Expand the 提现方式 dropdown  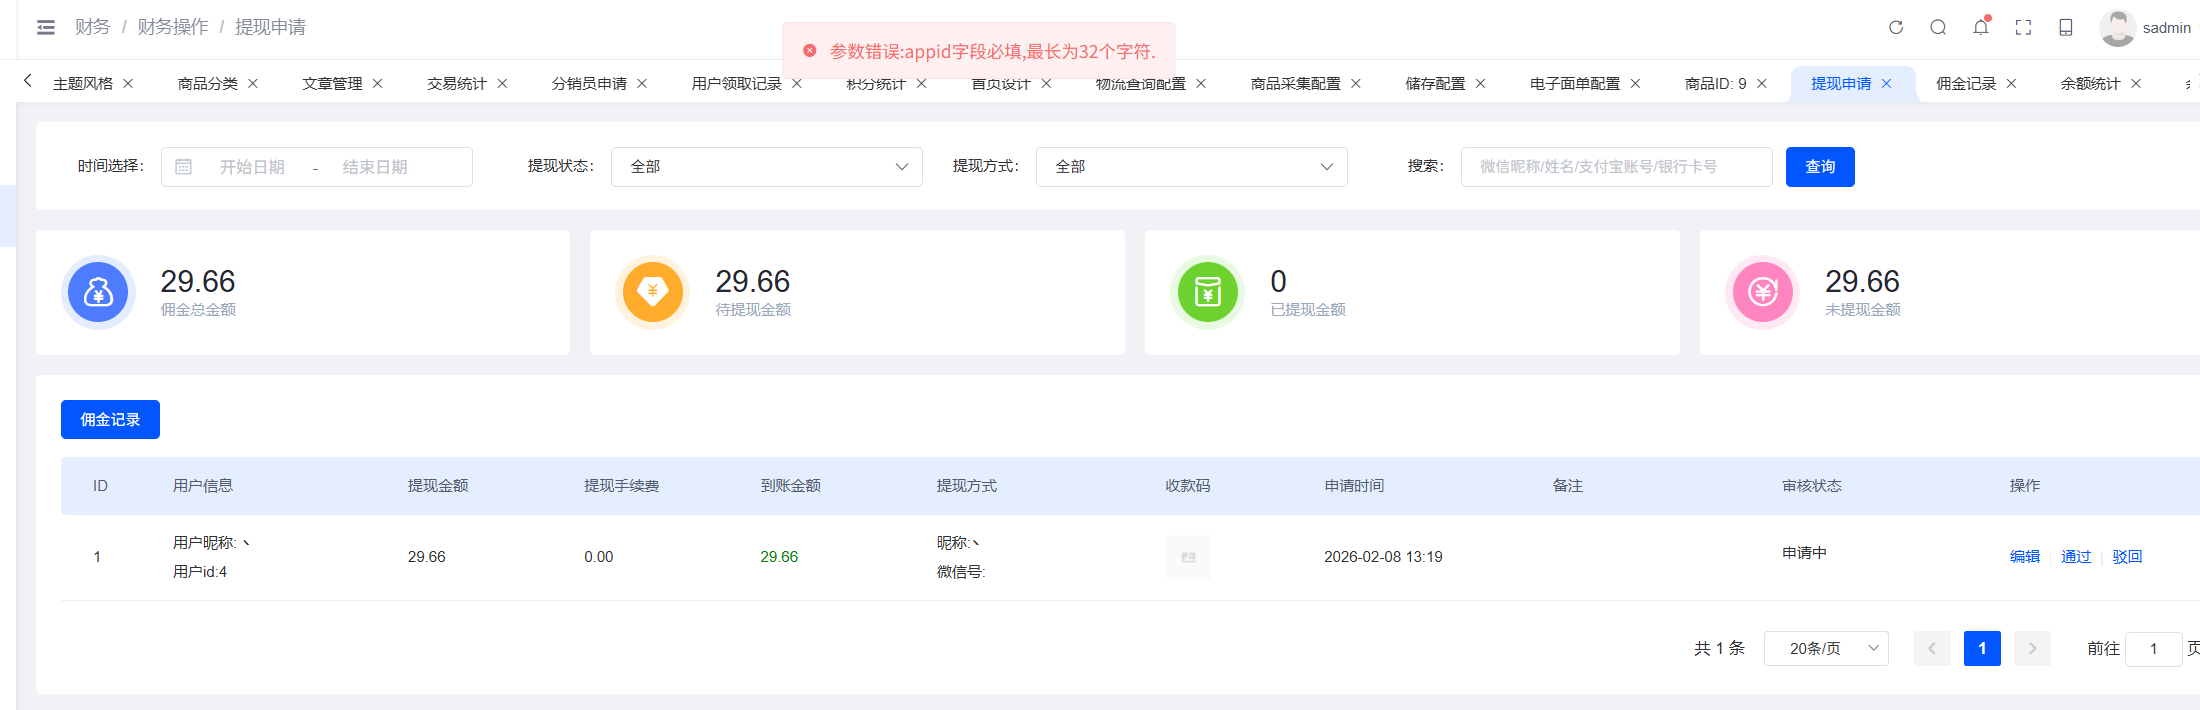point(1191,167)
